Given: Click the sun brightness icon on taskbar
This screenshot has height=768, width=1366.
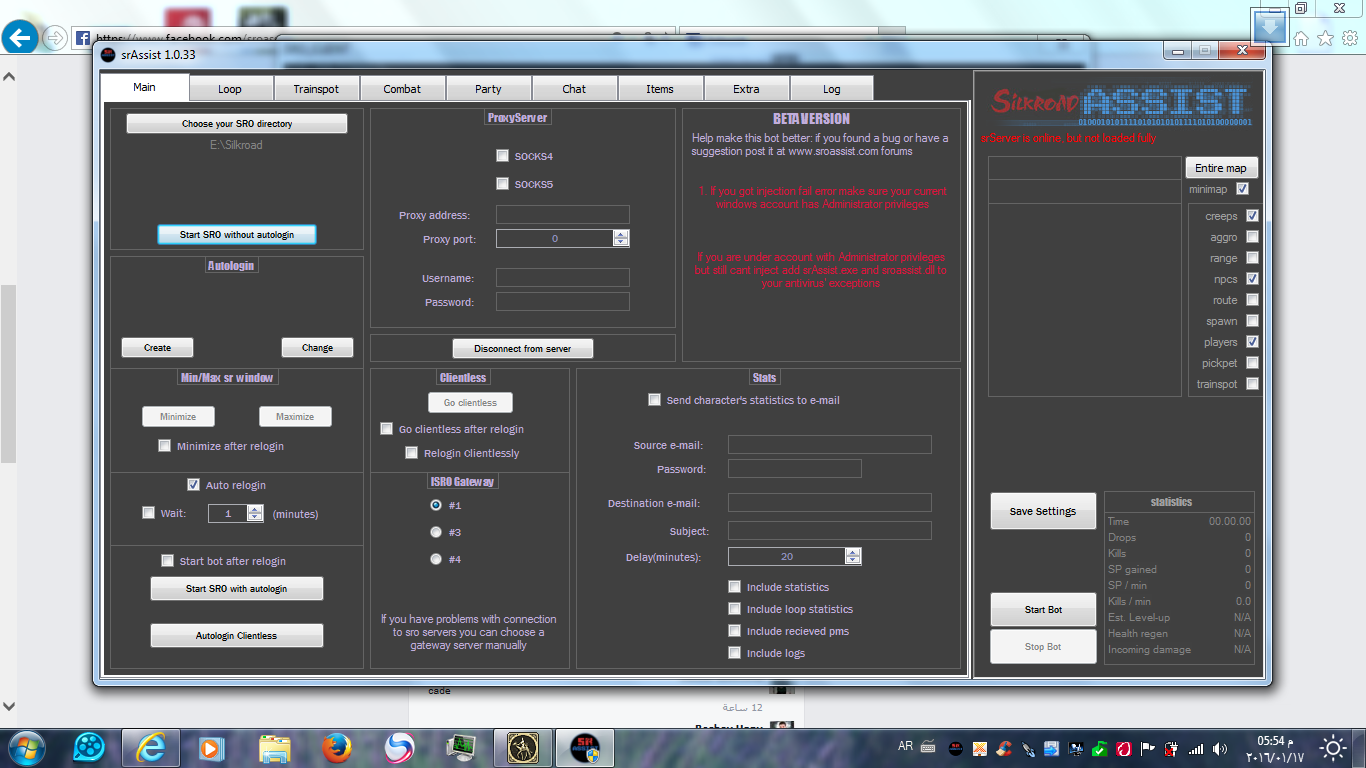Looking at the screenshot, I should [1333, 748].
